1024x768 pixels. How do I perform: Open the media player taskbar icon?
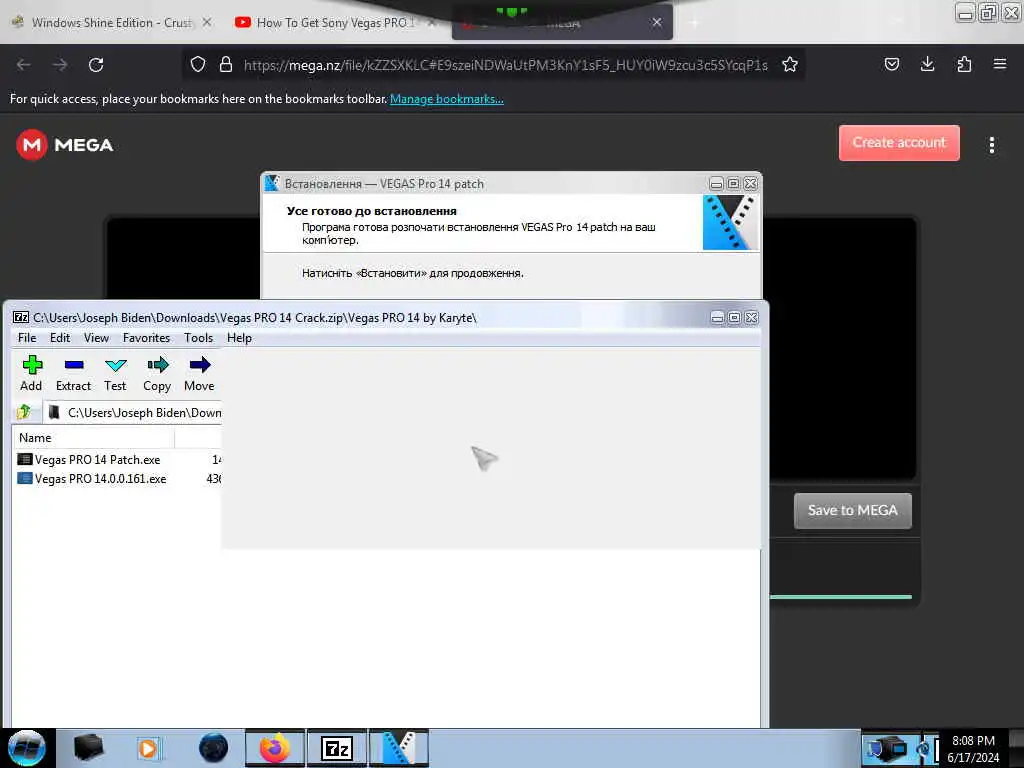[x=148, y=748]
